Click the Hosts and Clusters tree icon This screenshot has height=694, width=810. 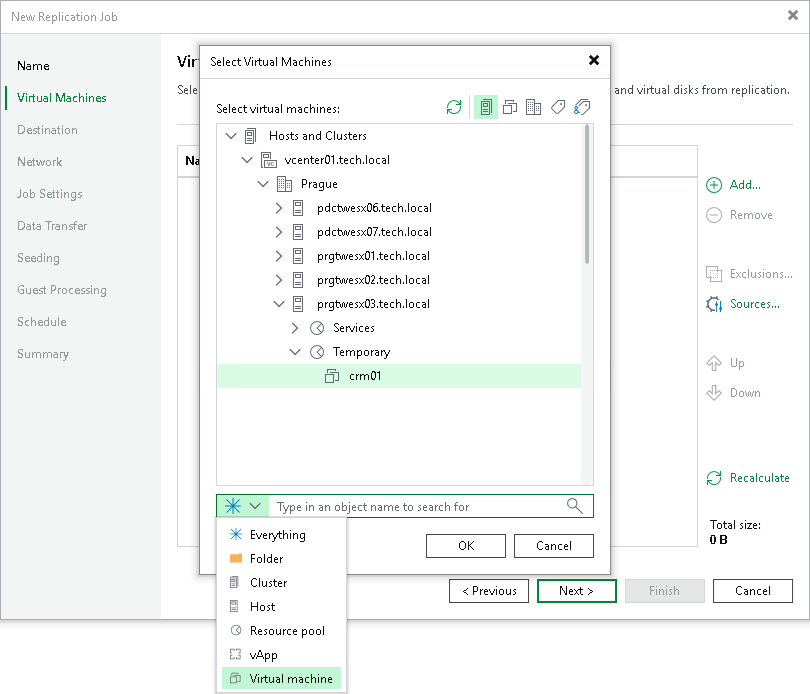pos(251,136)
